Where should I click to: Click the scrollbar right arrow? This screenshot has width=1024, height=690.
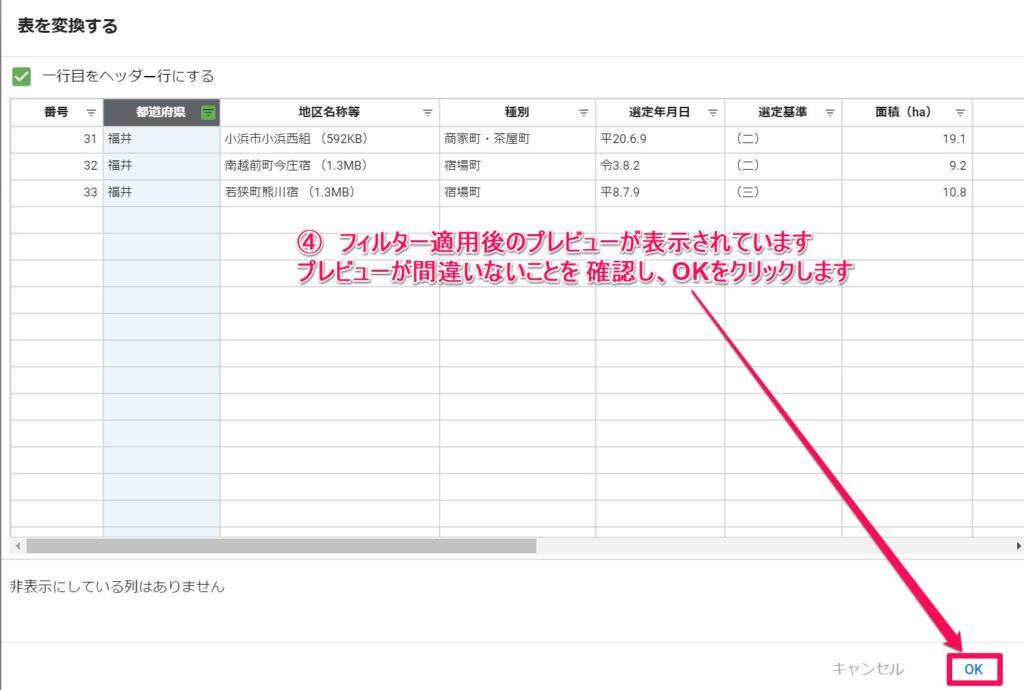(1018, 546)
